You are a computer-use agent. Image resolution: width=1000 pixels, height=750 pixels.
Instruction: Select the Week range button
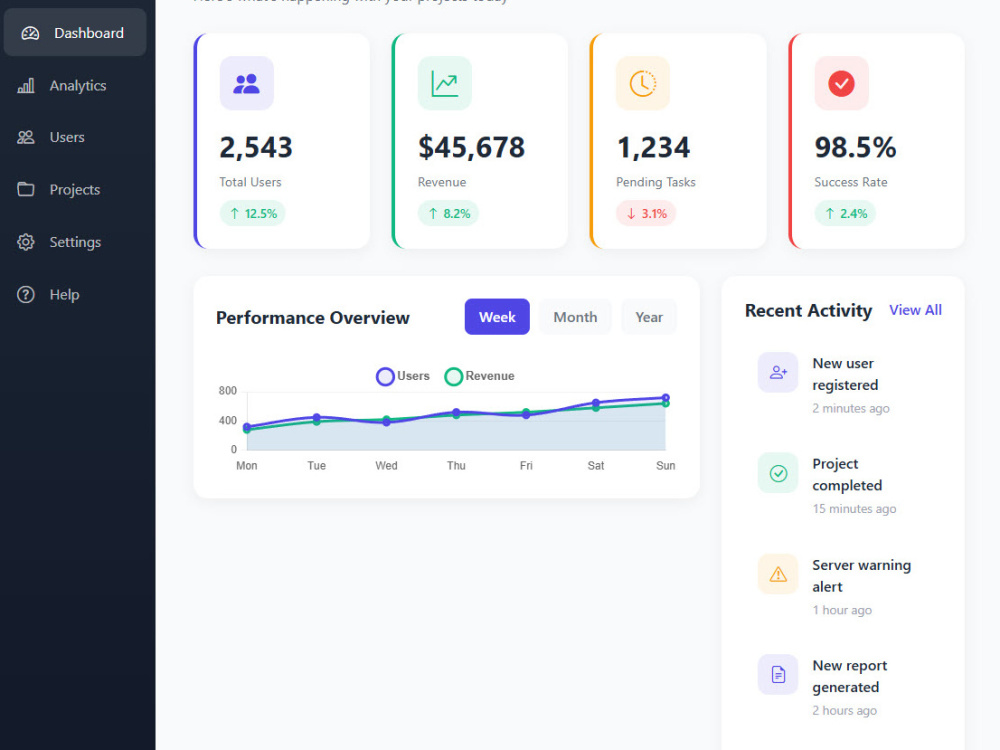tap(497, 317)
